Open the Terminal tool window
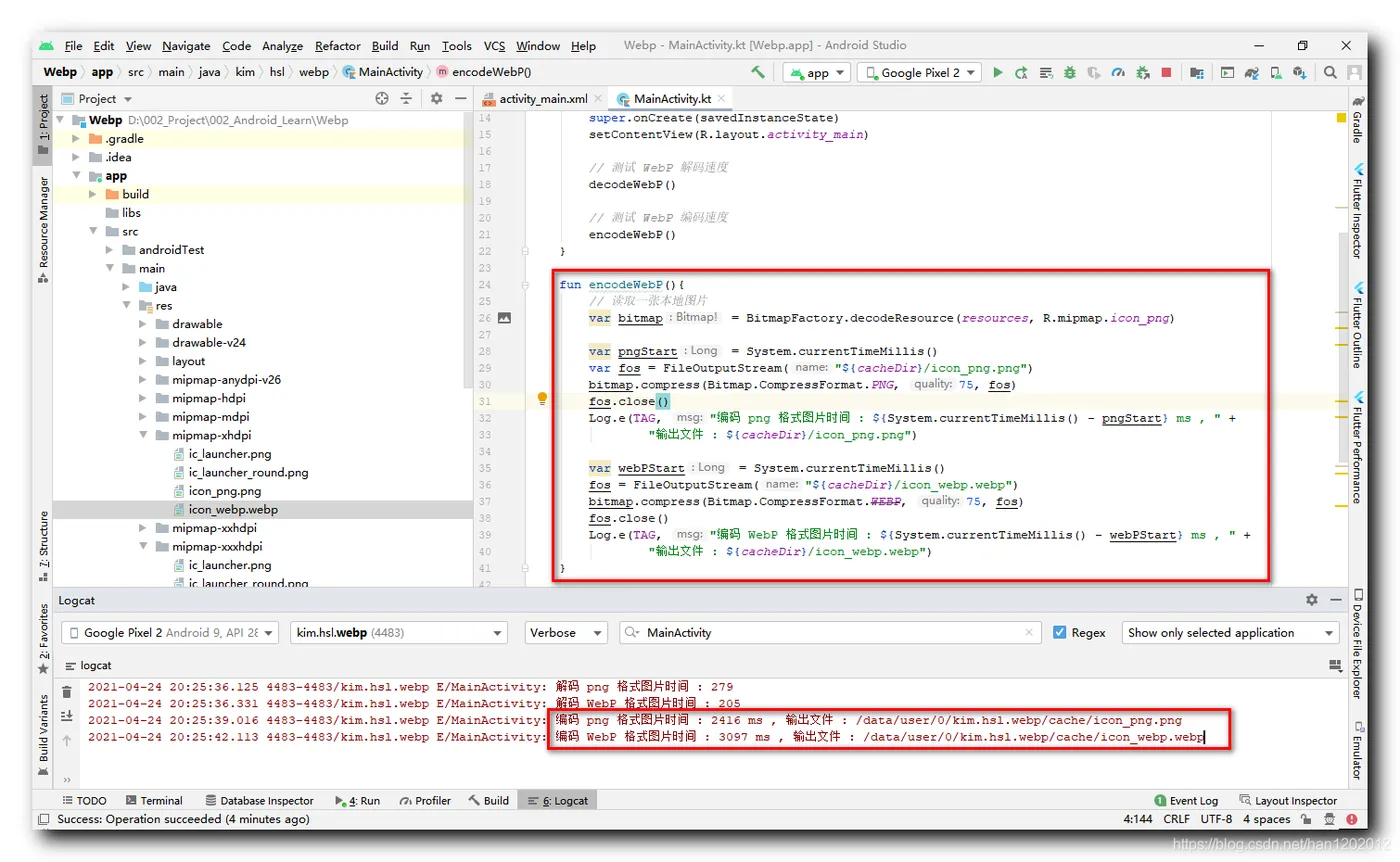The image size is (1400, 862). (x=154, y=800)
